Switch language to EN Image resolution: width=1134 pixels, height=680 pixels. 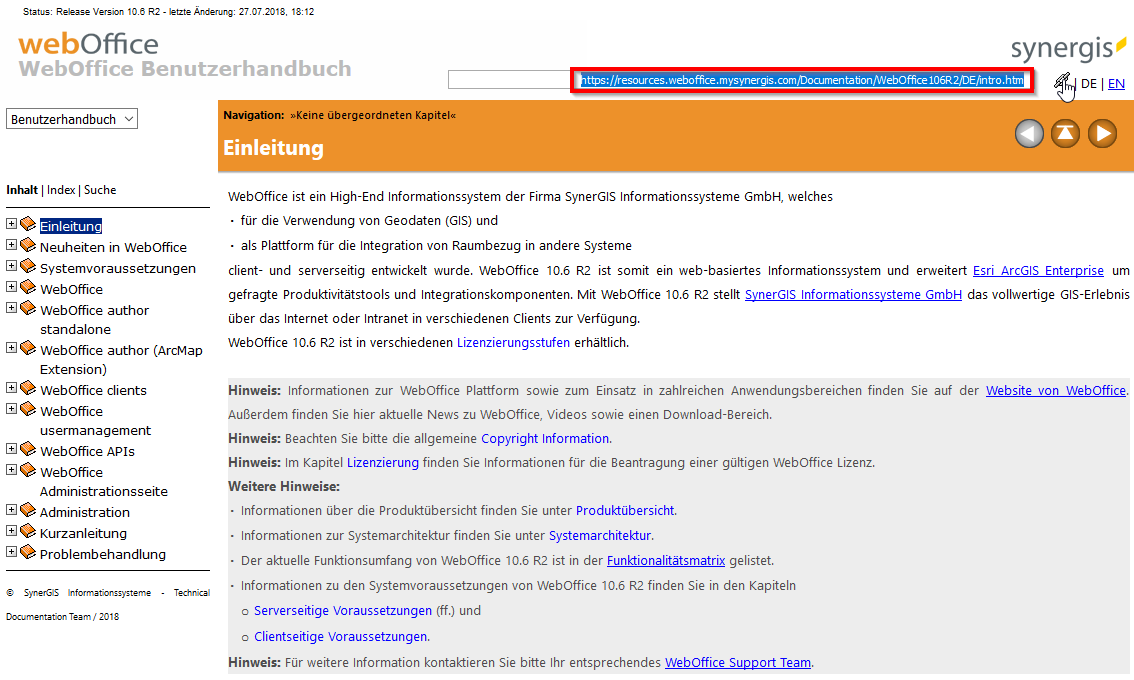tap(1116, 84)
